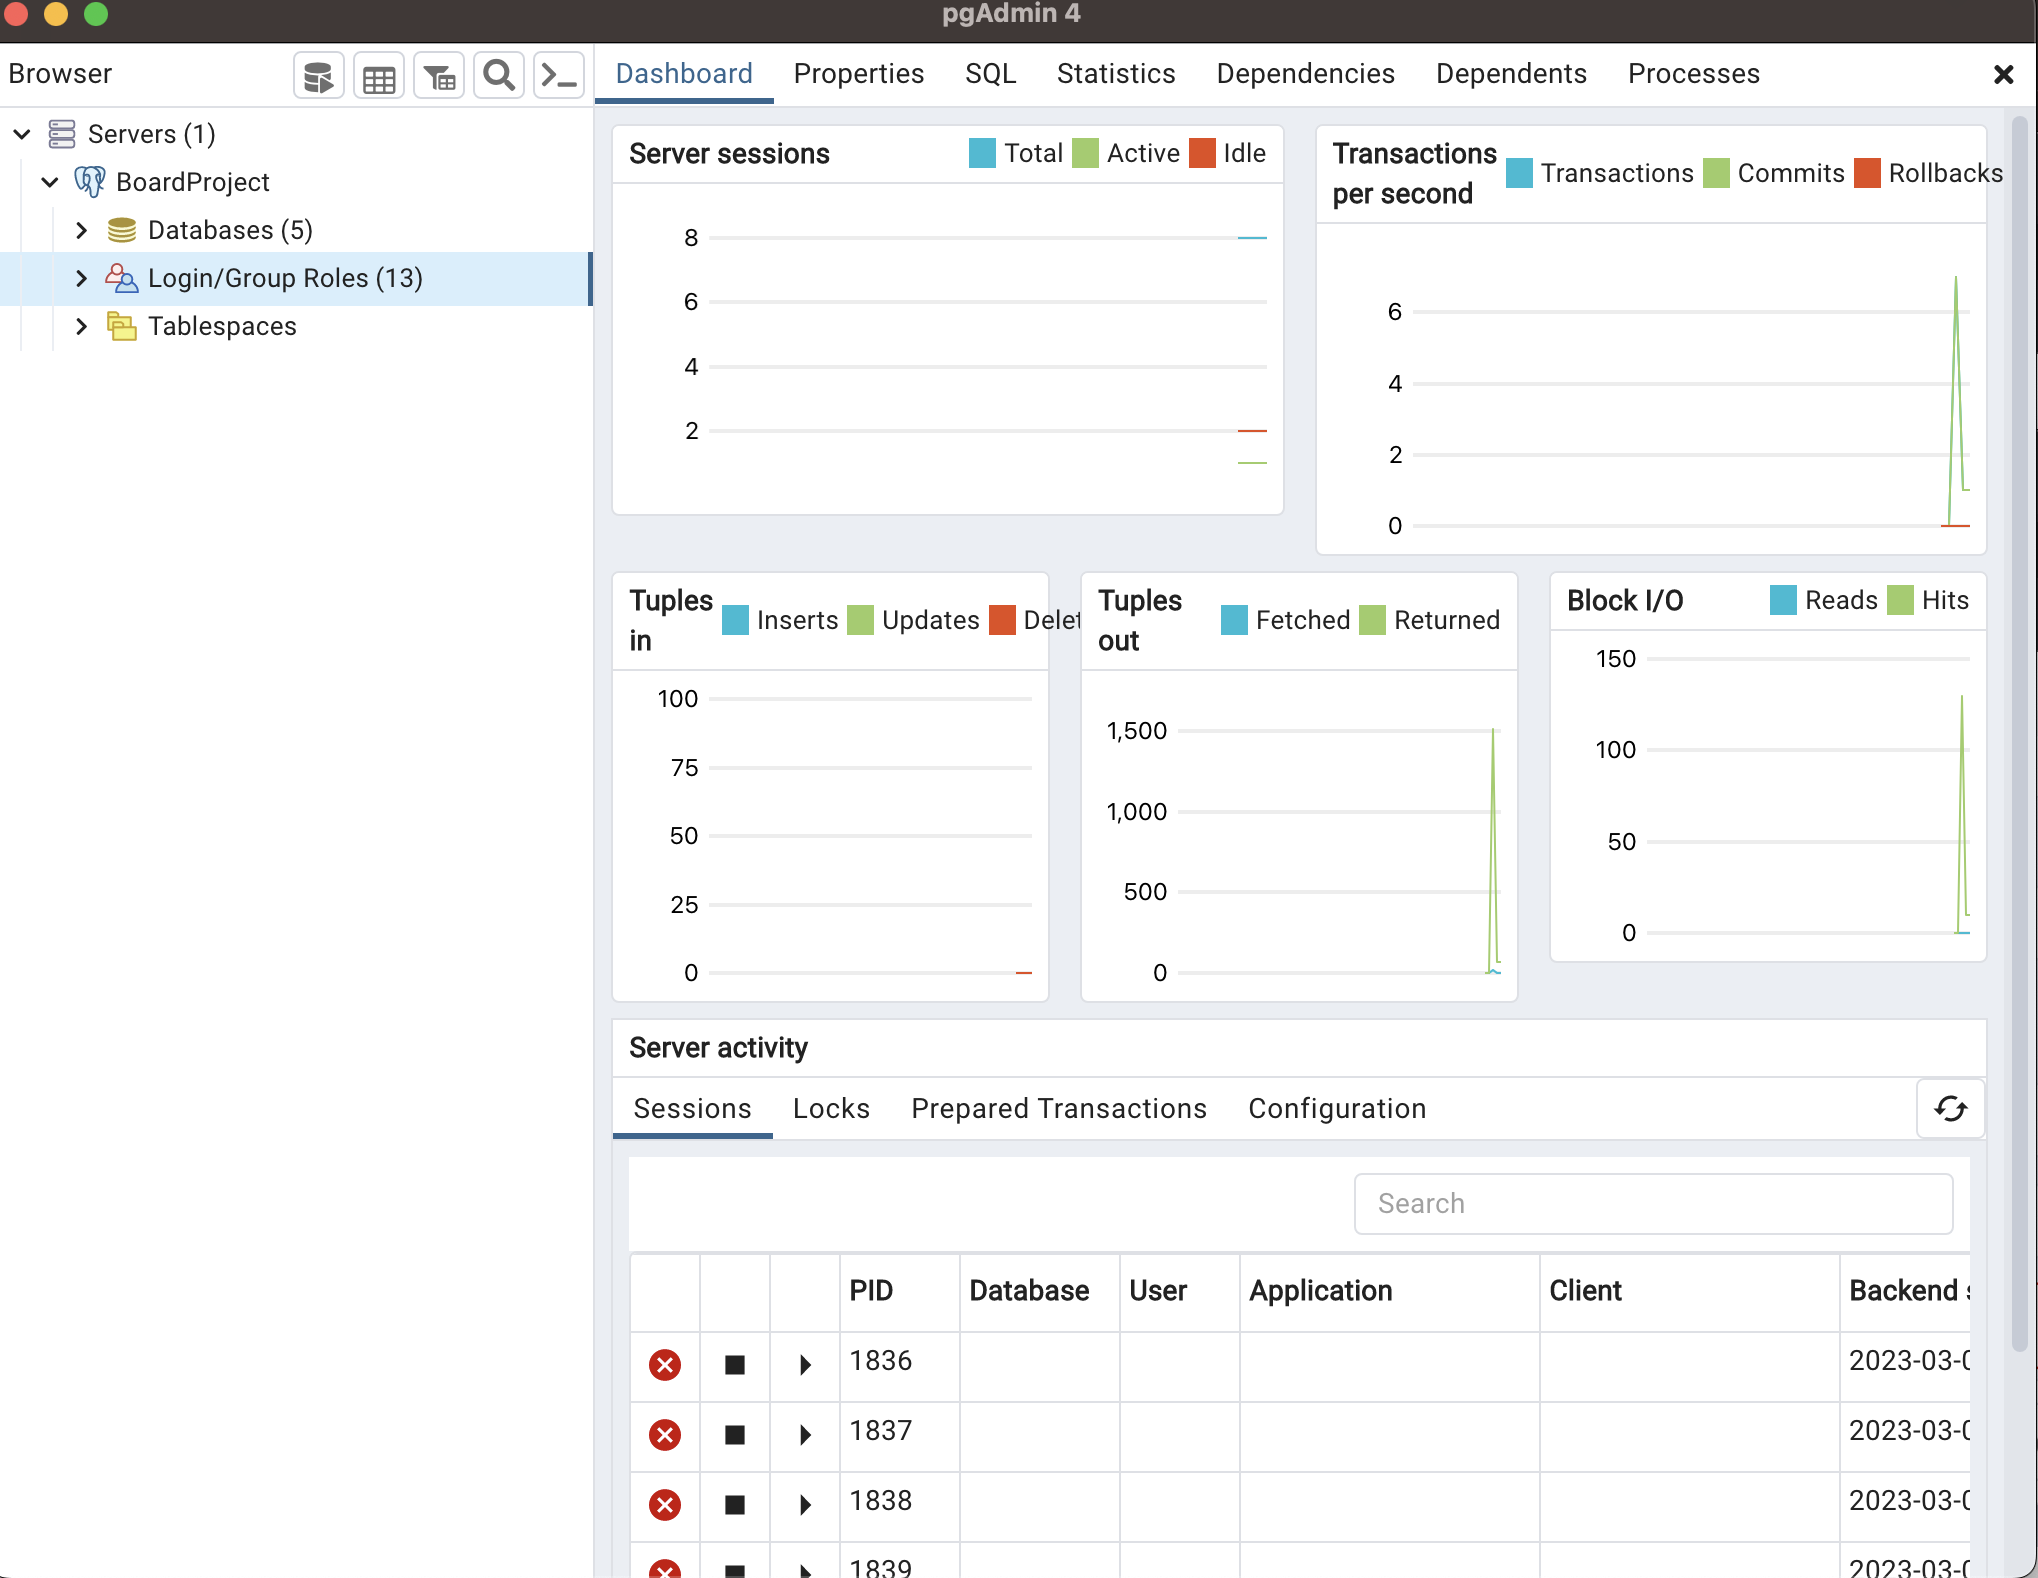Cancel active query for PID 1837

tap(735, 1435)
